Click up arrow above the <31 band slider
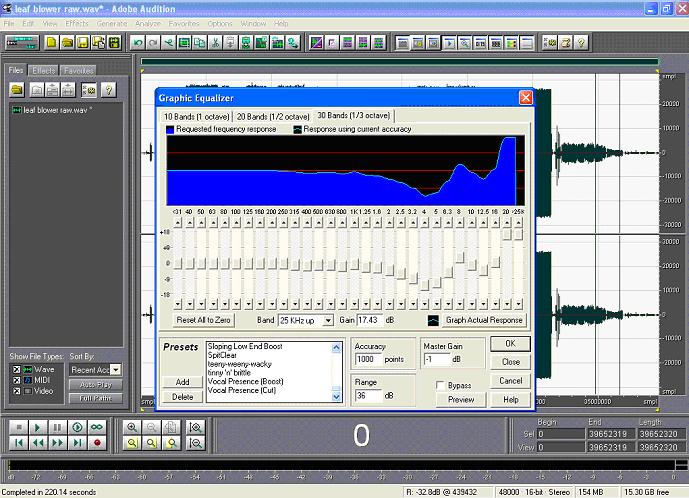Viewport: 689px width, 498px height. point(178,223)
